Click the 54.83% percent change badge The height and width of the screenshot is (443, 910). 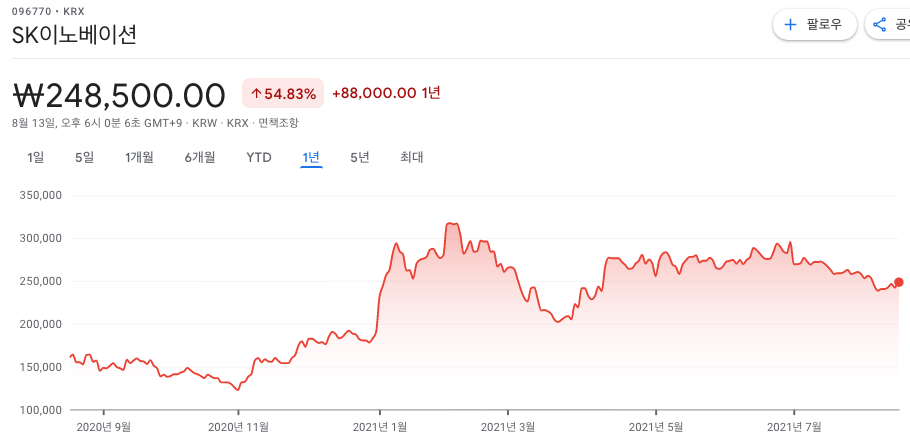[283, 93]
